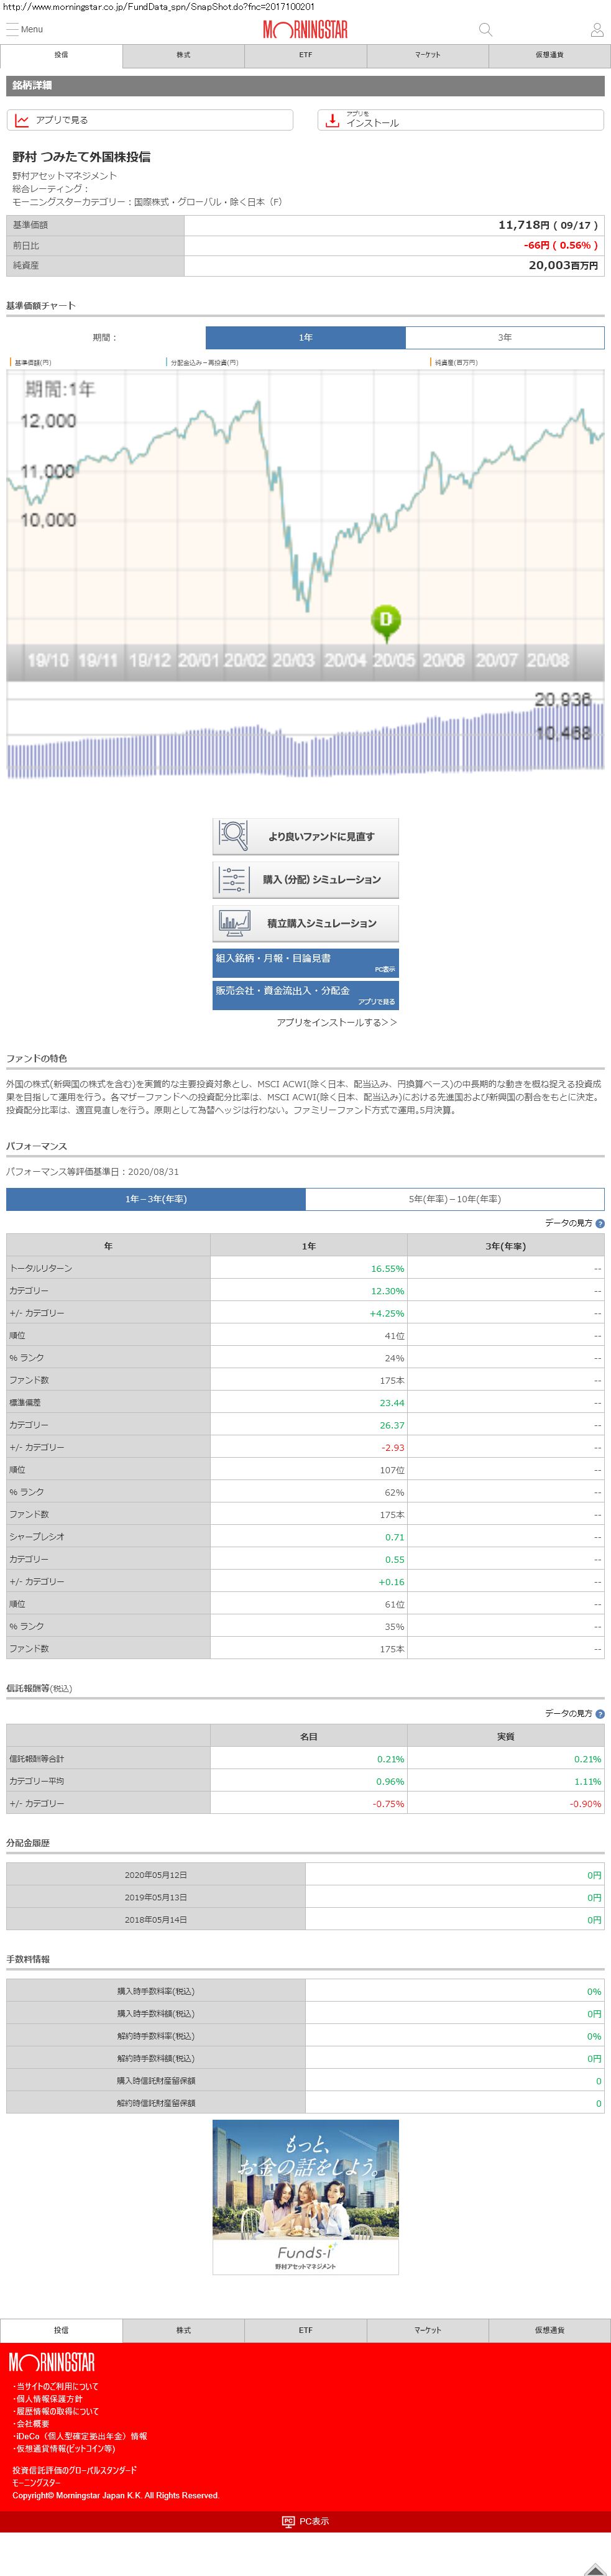This screenshot has height=2576, width=611.
Task: Open 積立購入シミュレーション button
Action: (x=305, y=923)
